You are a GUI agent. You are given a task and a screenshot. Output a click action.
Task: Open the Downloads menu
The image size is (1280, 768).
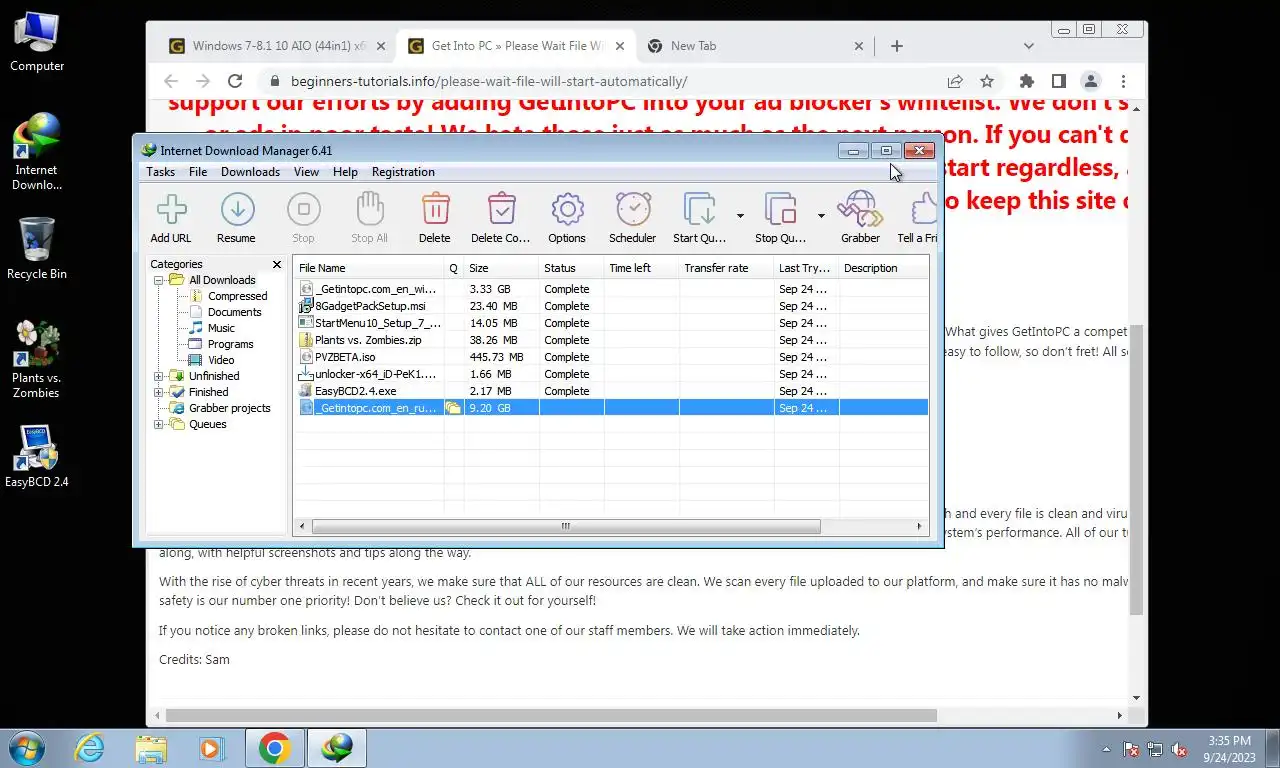(250, 172)
